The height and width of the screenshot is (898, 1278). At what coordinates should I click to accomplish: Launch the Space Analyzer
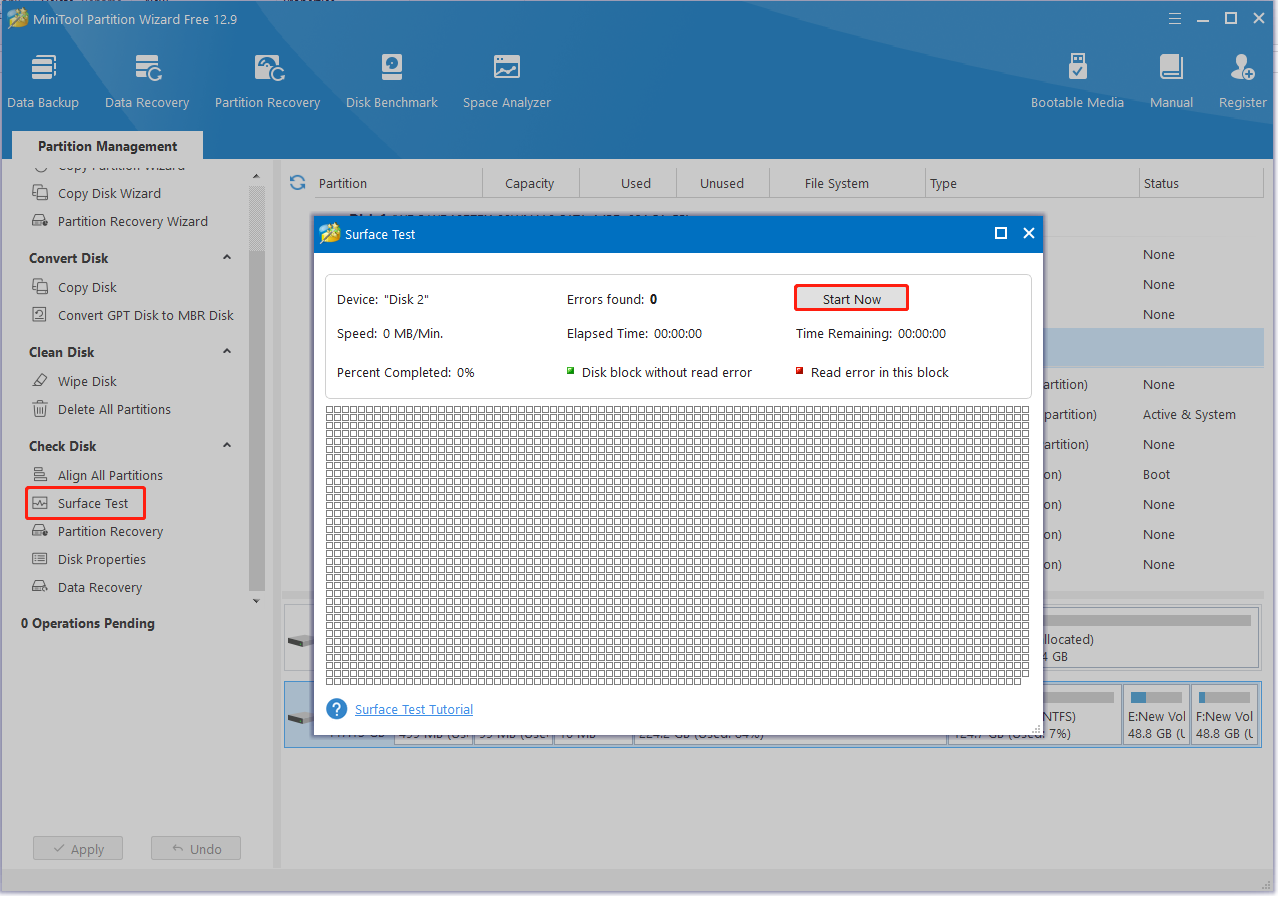point(506,81)
